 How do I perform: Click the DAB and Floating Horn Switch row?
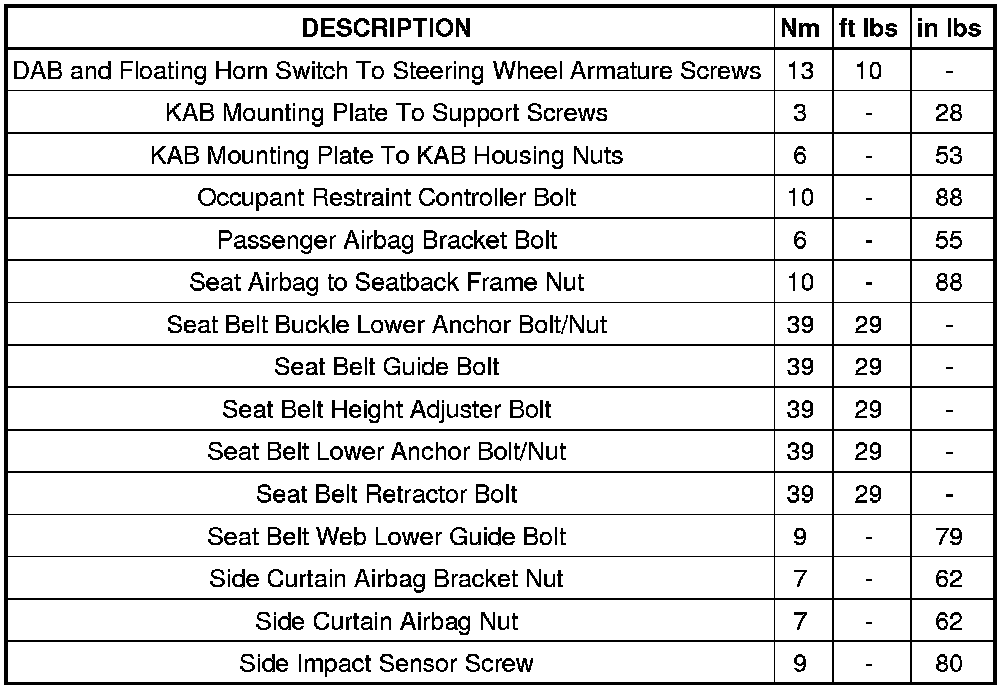pyautogui.click(x=386, y=71)
